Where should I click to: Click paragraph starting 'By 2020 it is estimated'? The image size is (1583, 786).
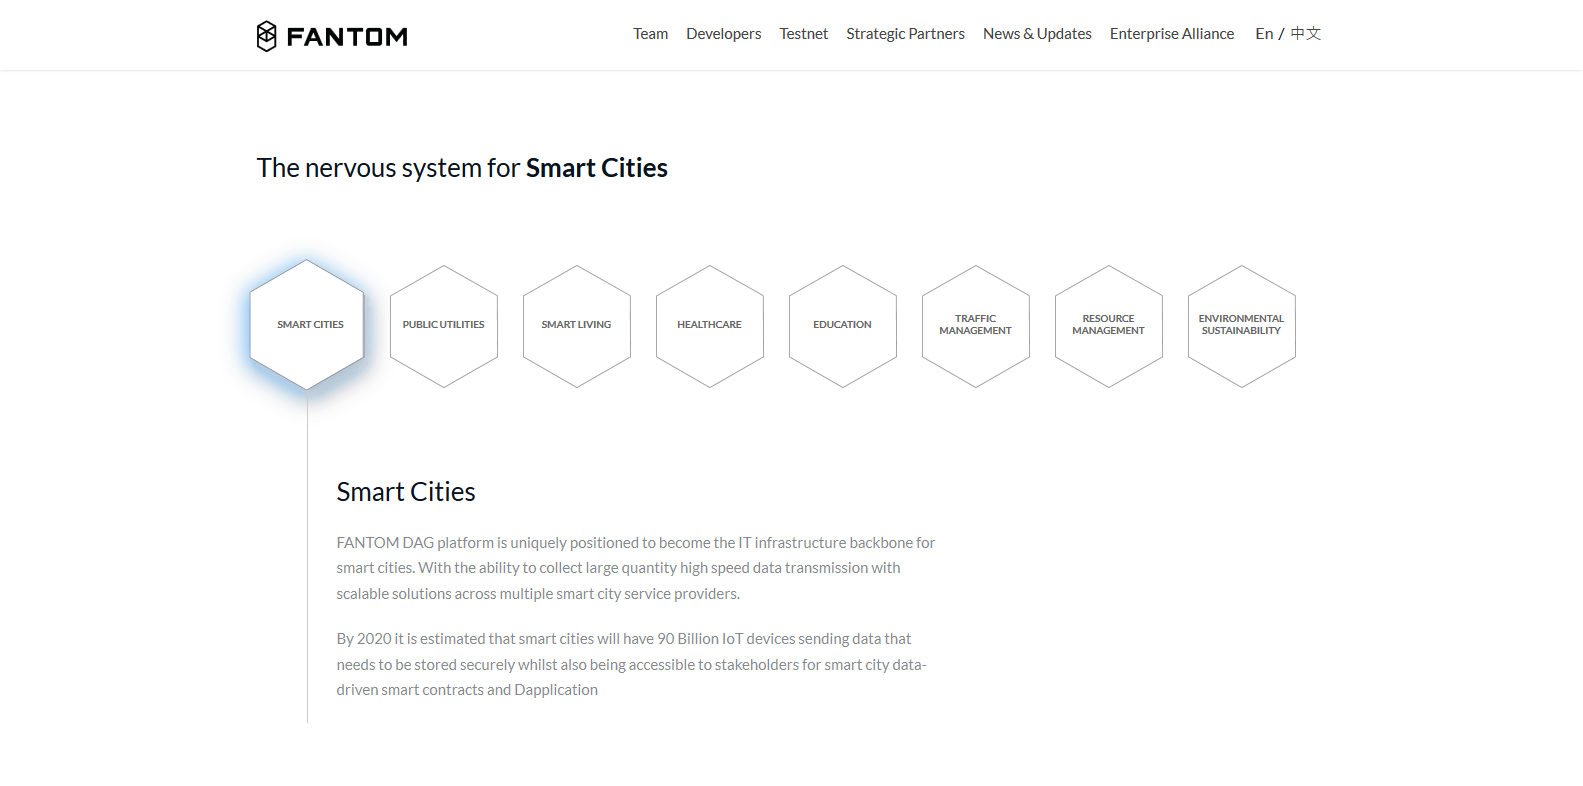pos(632,664)
